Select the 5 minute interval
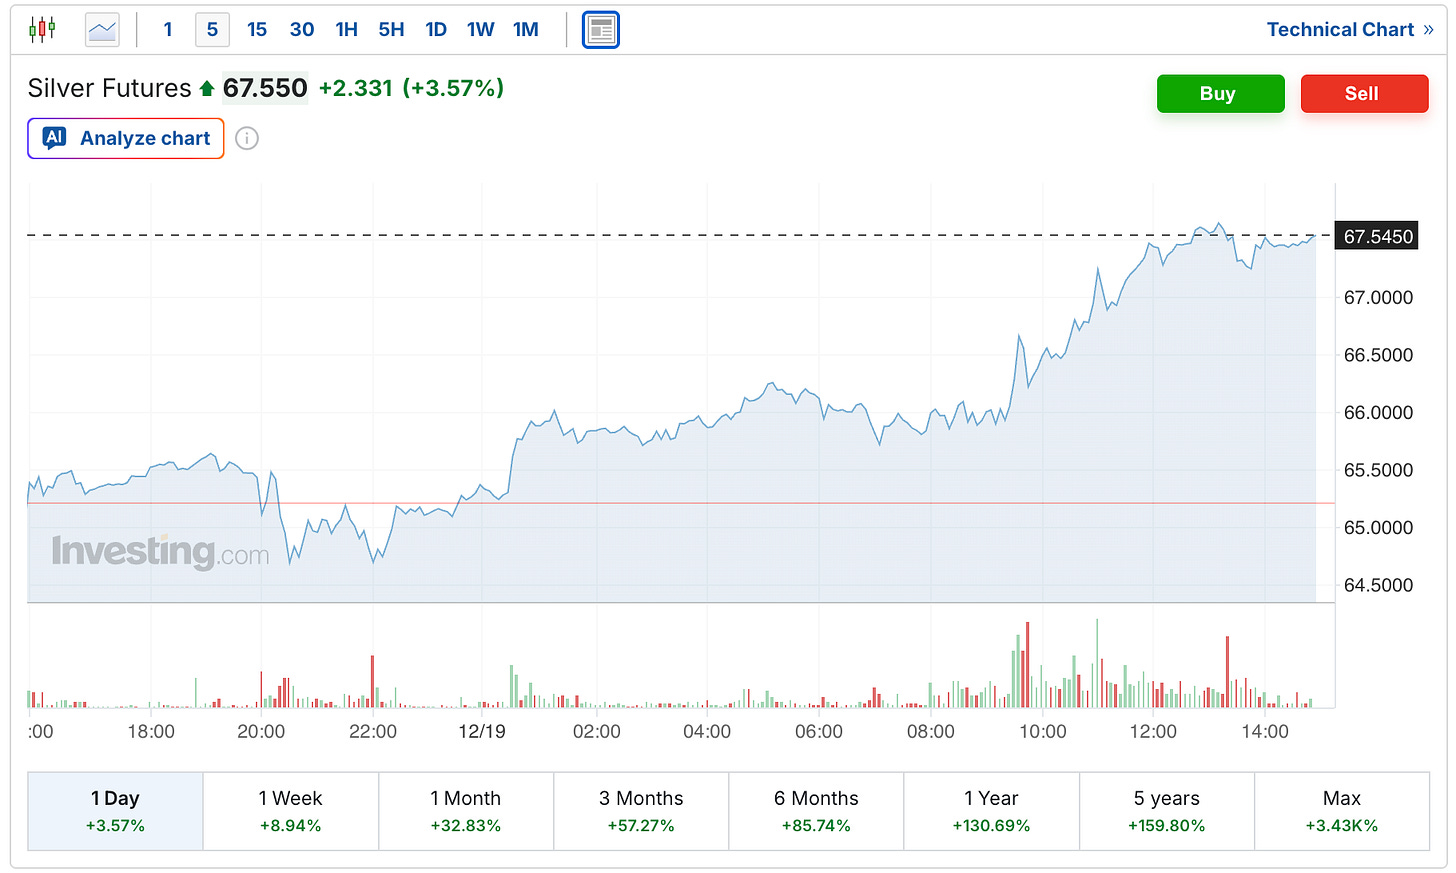 pyautogui.click(x=212, y=30)
